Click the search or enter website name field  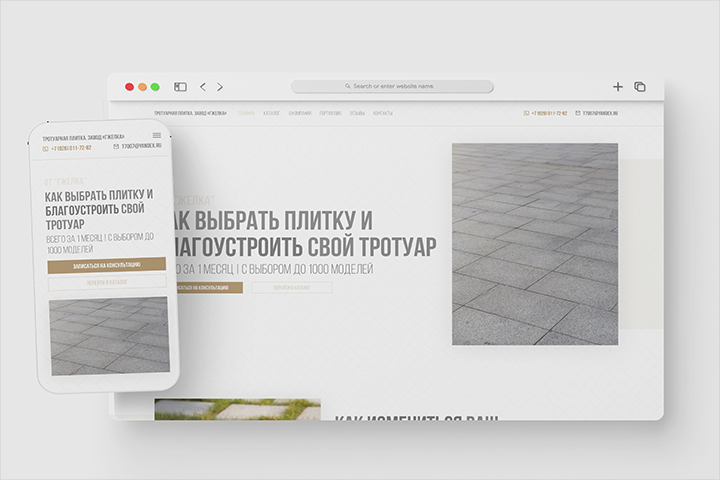click(392, 86)
